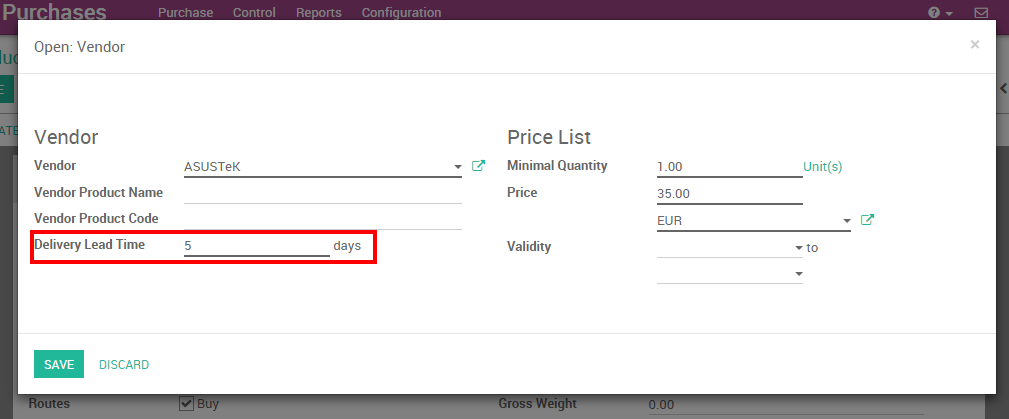Click the Discard button
This screenshot has height=419, width=1009.
pyautogui.click(x=124, y=365)
